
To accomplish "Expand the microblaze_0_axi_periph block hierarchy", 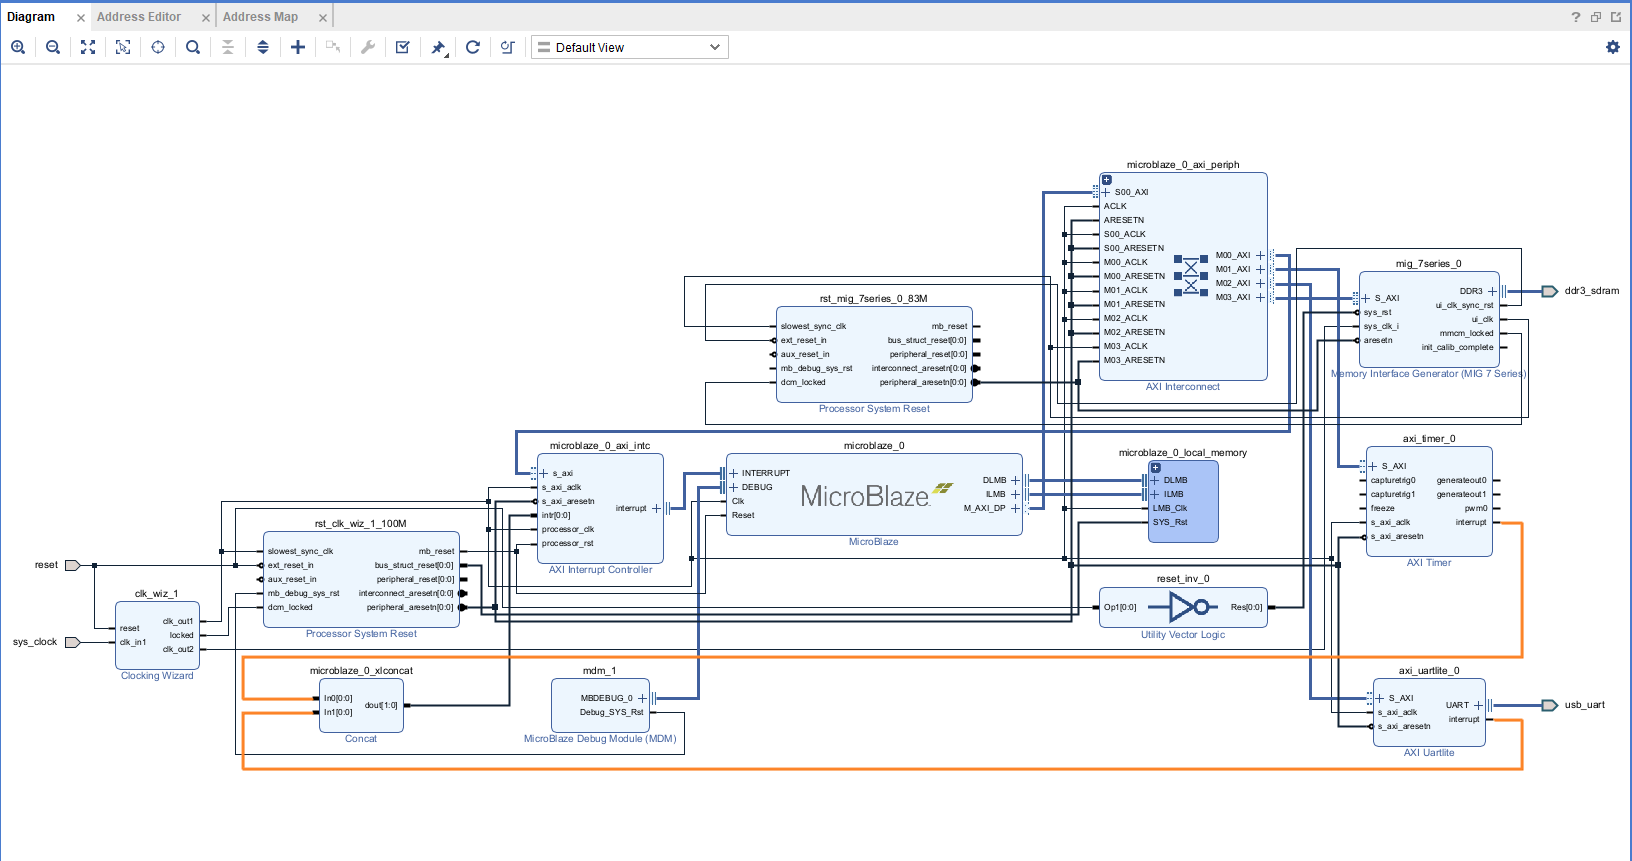I will [1107, 180].
